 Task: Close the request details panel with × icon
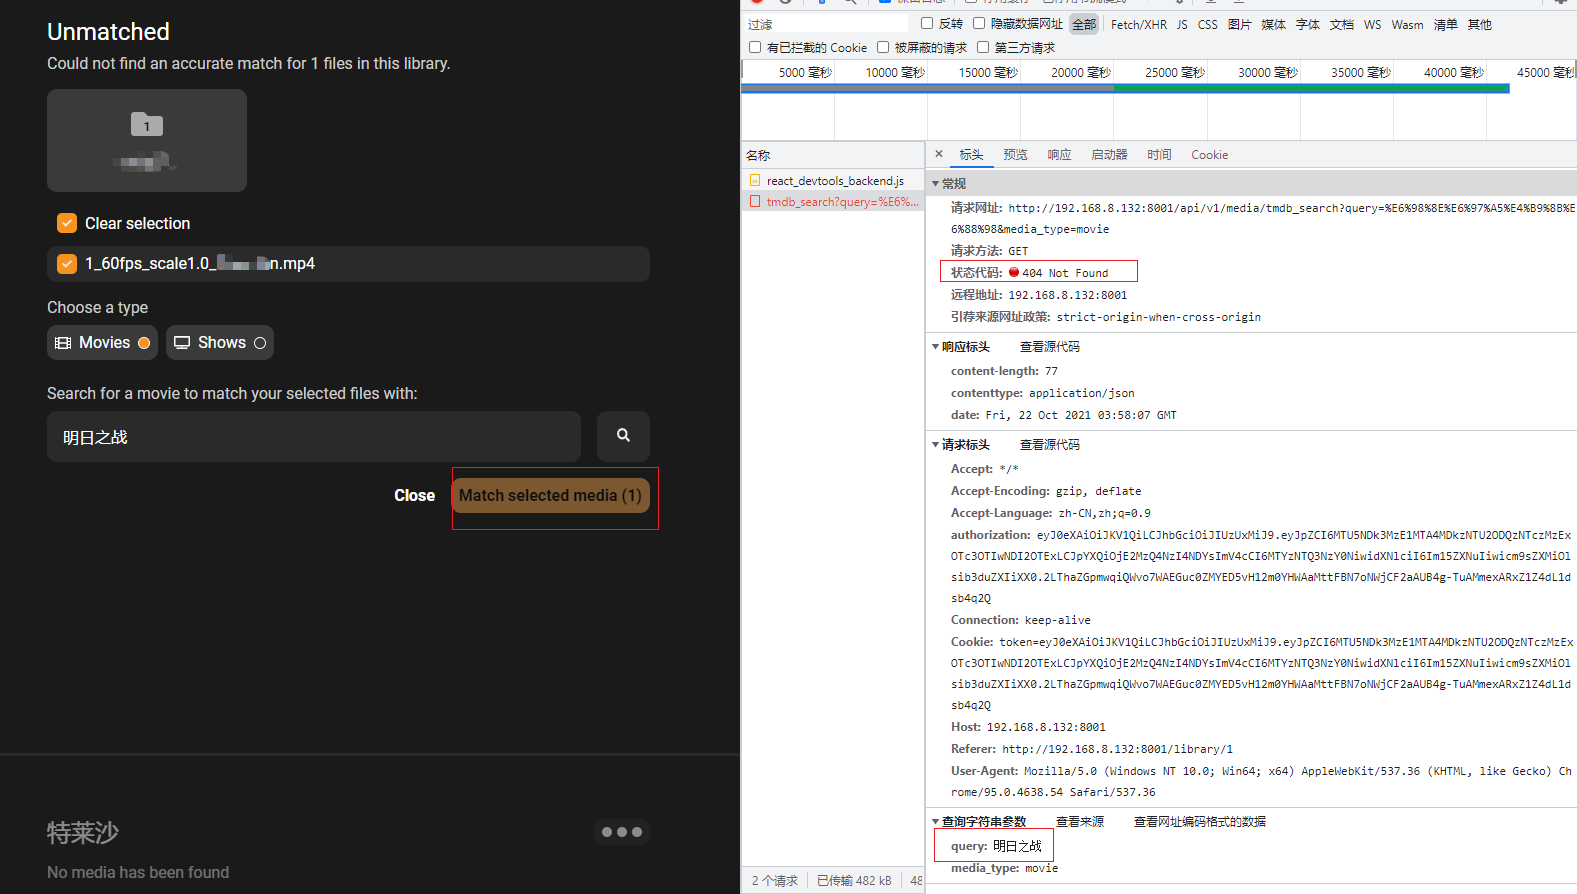point(939,154)
